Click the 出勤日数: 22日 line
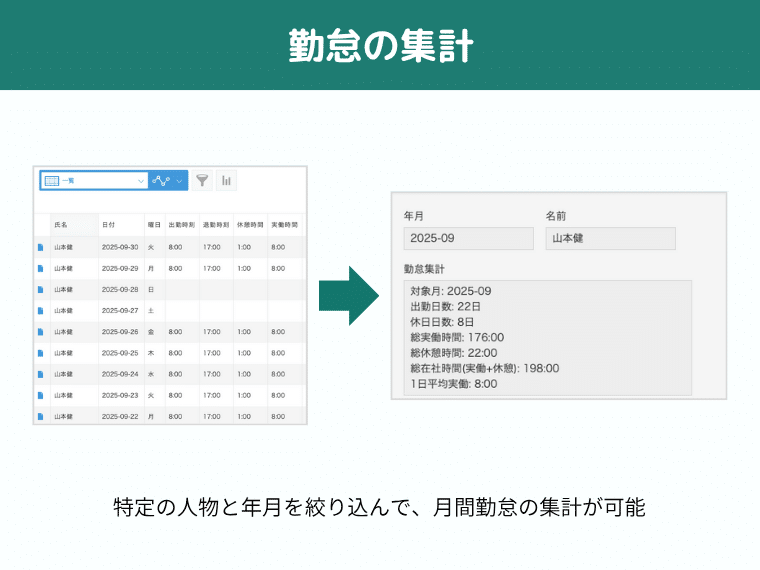 445,307
